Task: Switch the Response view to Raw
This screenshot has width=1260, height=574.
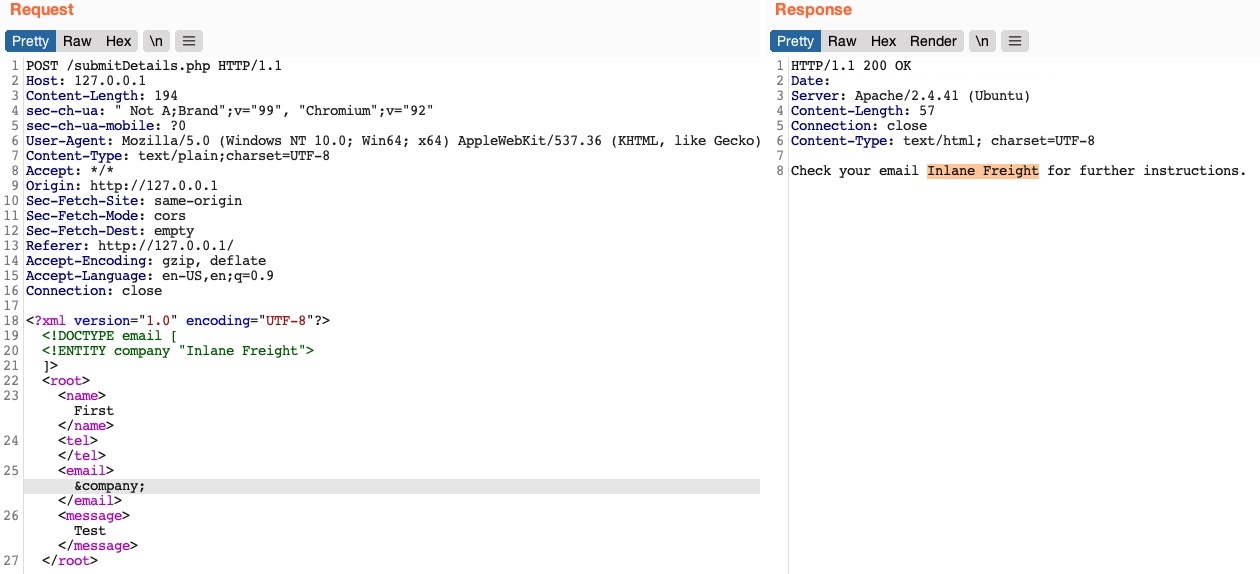Action: click(842, 41)
